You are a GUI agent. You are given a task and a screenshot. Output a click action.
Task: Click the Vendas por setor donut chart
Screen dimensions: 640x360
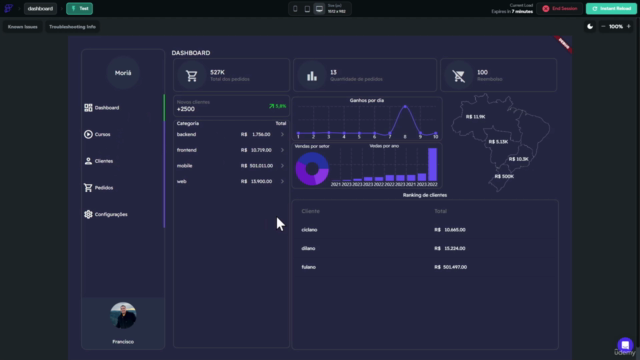point(312,169)
